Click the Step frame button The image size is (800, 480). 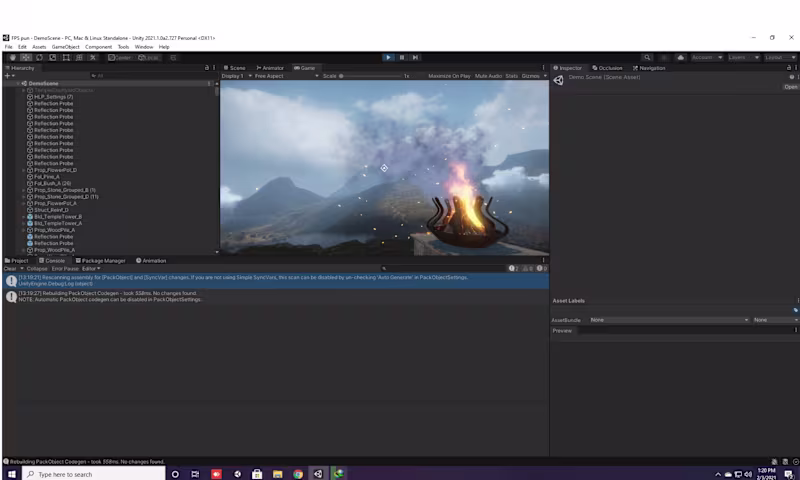pos(415,57)
